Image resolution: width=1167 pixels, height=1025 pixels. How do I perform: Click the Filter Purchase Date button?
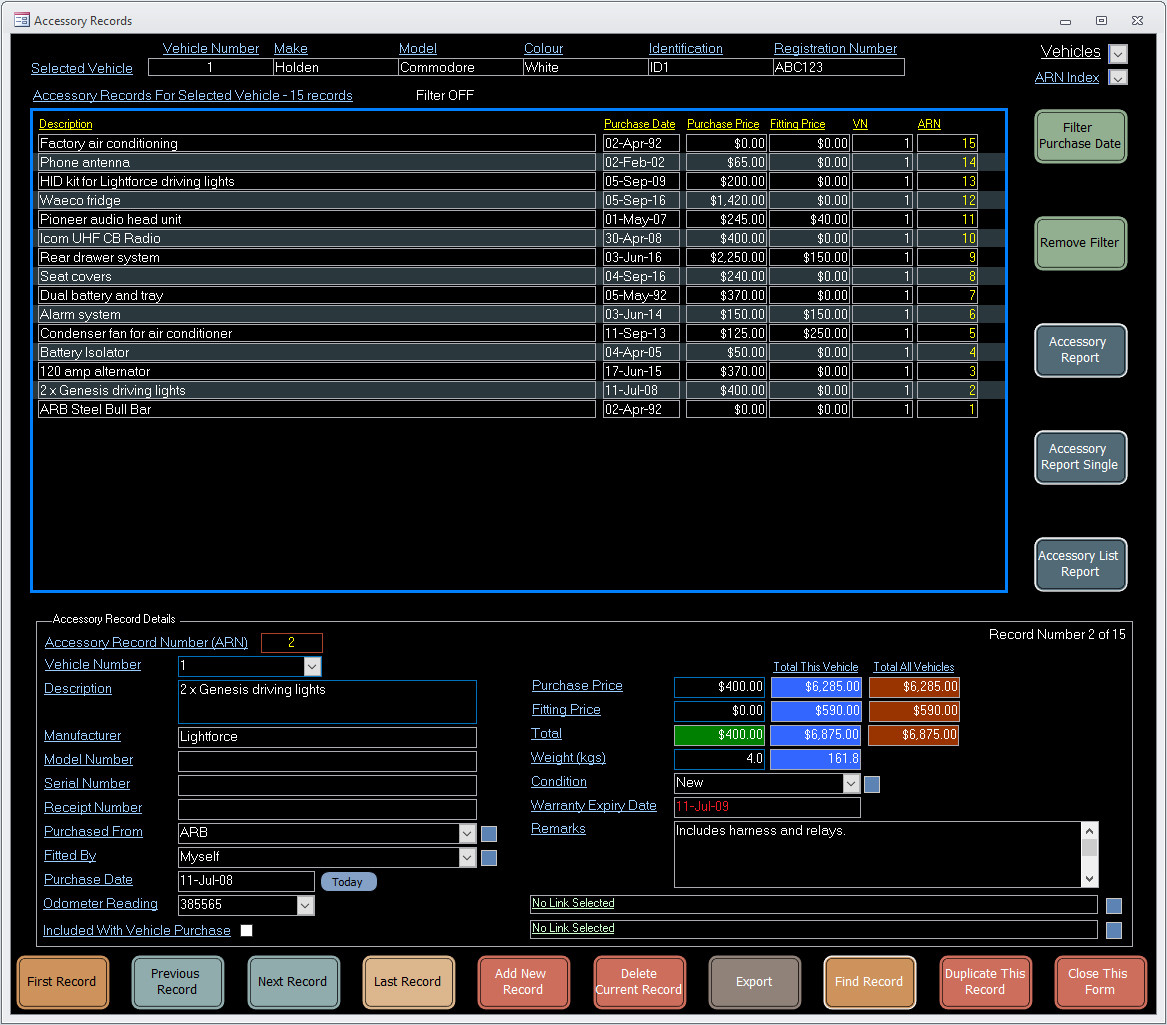click(1080, 136)
